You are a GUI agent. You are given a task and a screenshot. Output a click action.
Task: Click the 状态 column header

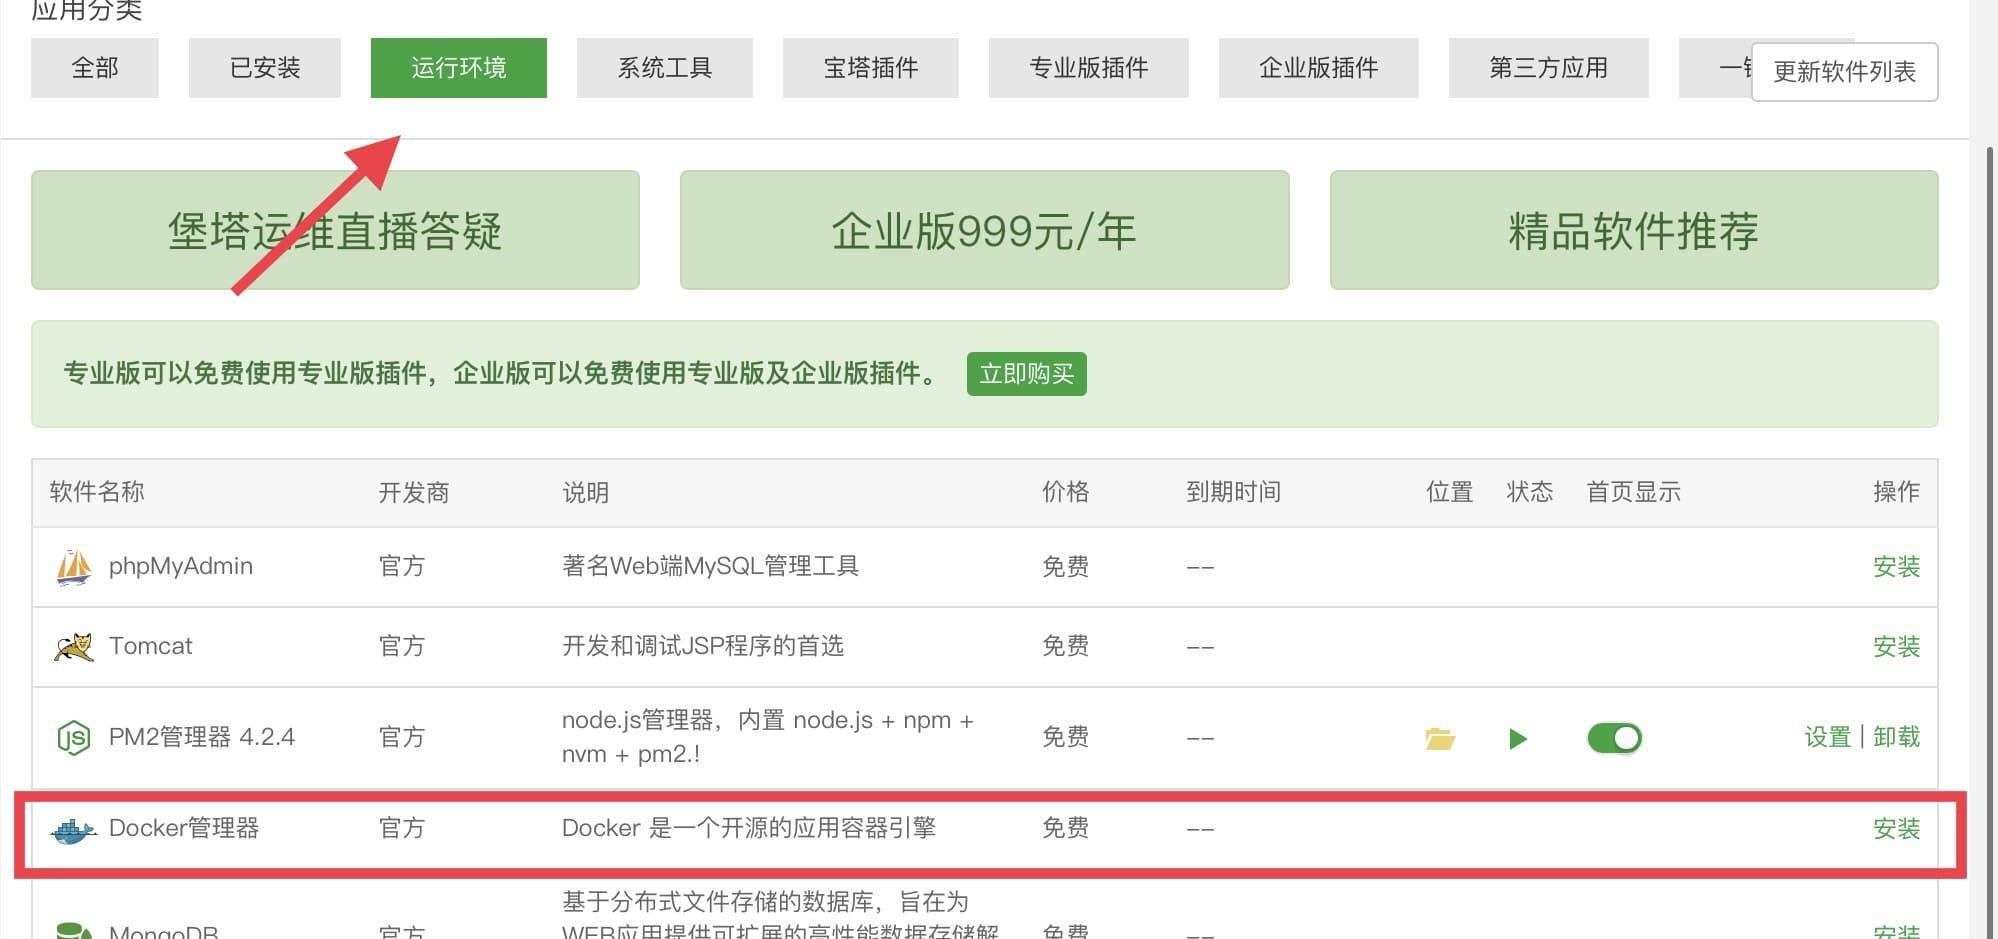coord(1530,492)
